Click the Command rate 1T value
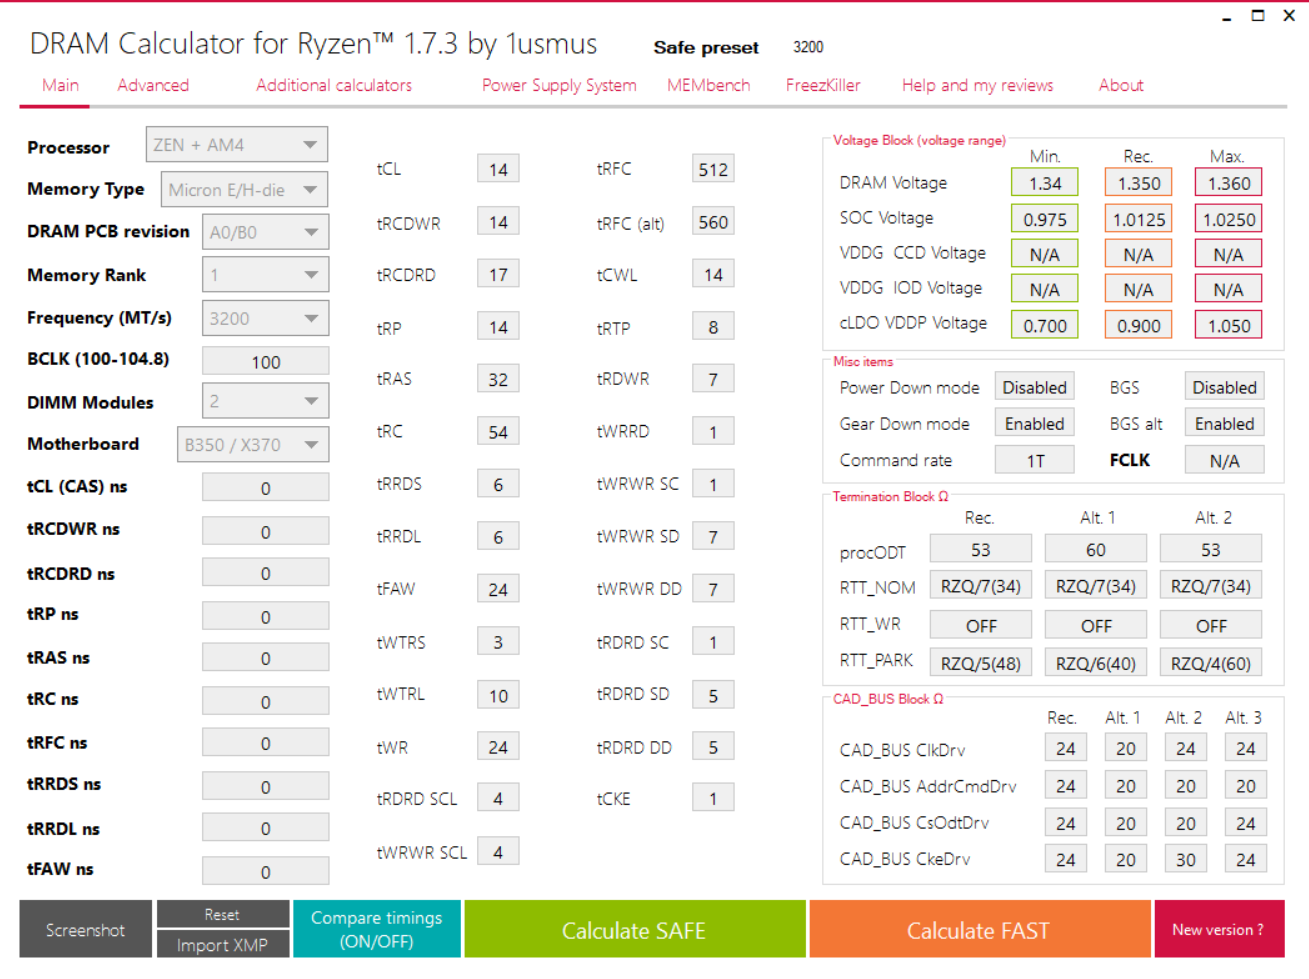Image resolution: width=1309 pixels, height=979 pixels. tap(1035, 460)
